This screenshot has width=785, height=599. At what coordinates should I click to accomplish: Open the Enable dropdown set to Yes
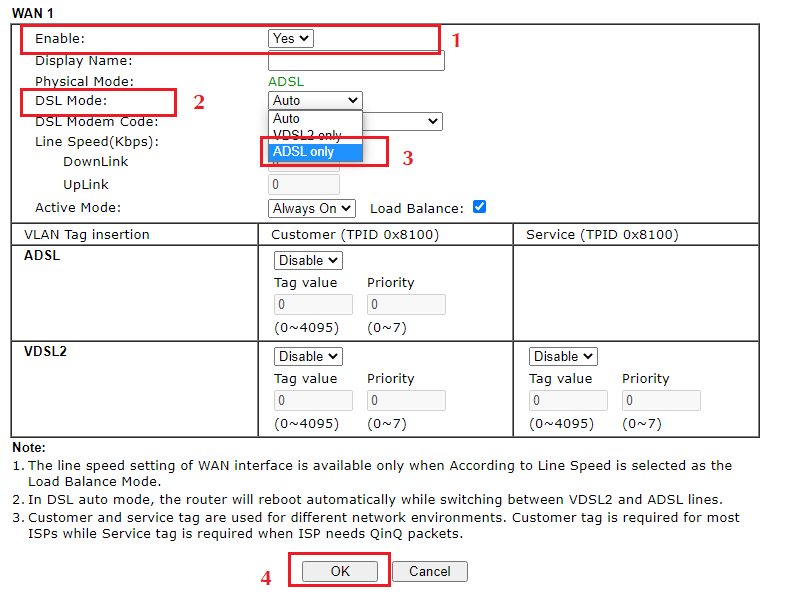click(291, 38)
